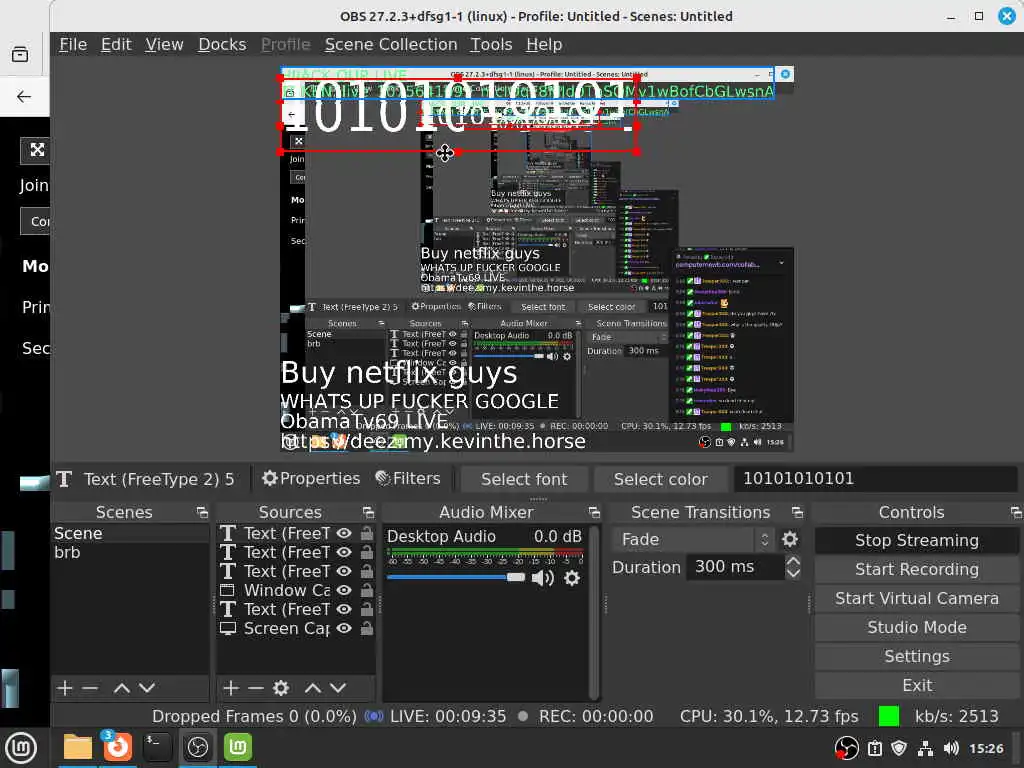The height and width of the screenshot is (768, 1024).
Task: Click clock showing 15:26
Action: [x=986, y=748]
